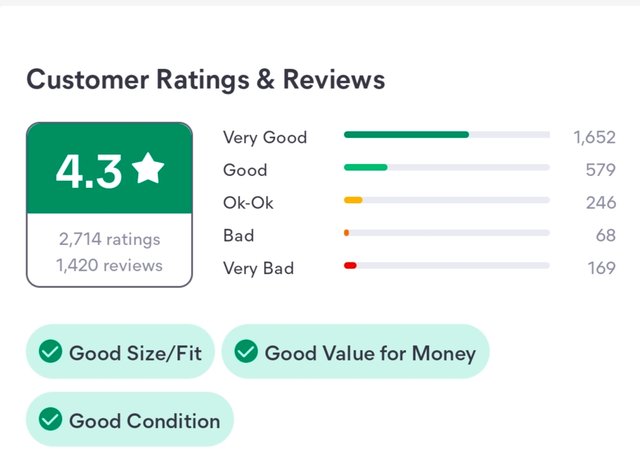The image size is (640, 464).
Task: Click the white star icon beside 4.3
Action: coord(148,168)
